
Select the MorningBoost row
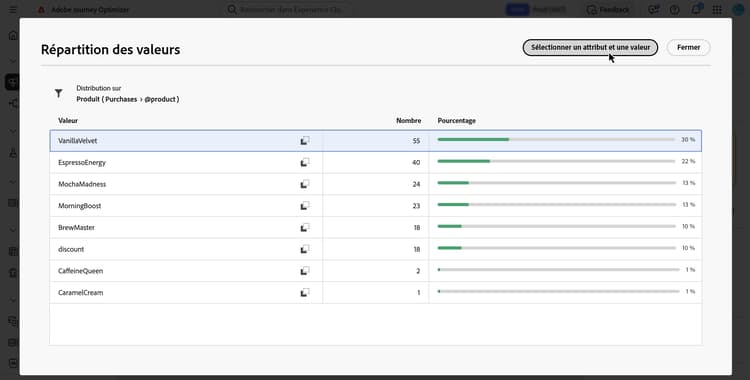[x=375, y=206]
